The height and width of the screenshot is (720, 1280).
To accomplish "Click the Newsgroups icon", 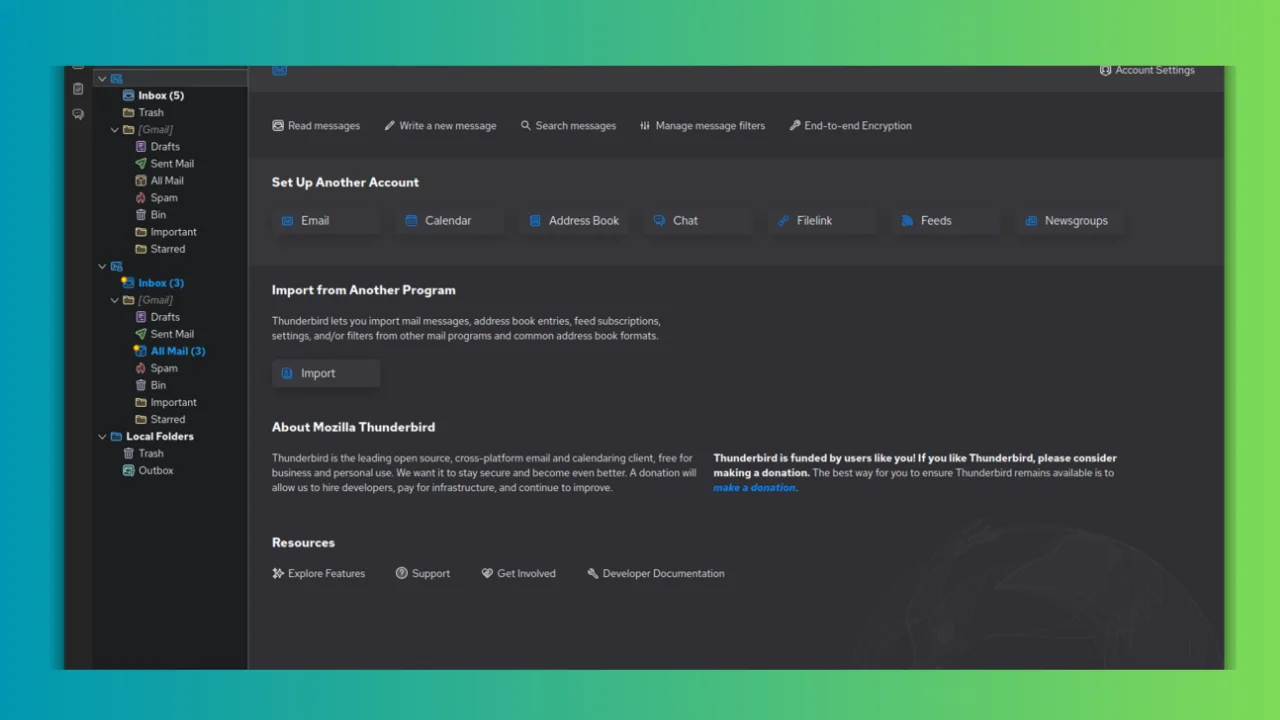I will 1031,221.
